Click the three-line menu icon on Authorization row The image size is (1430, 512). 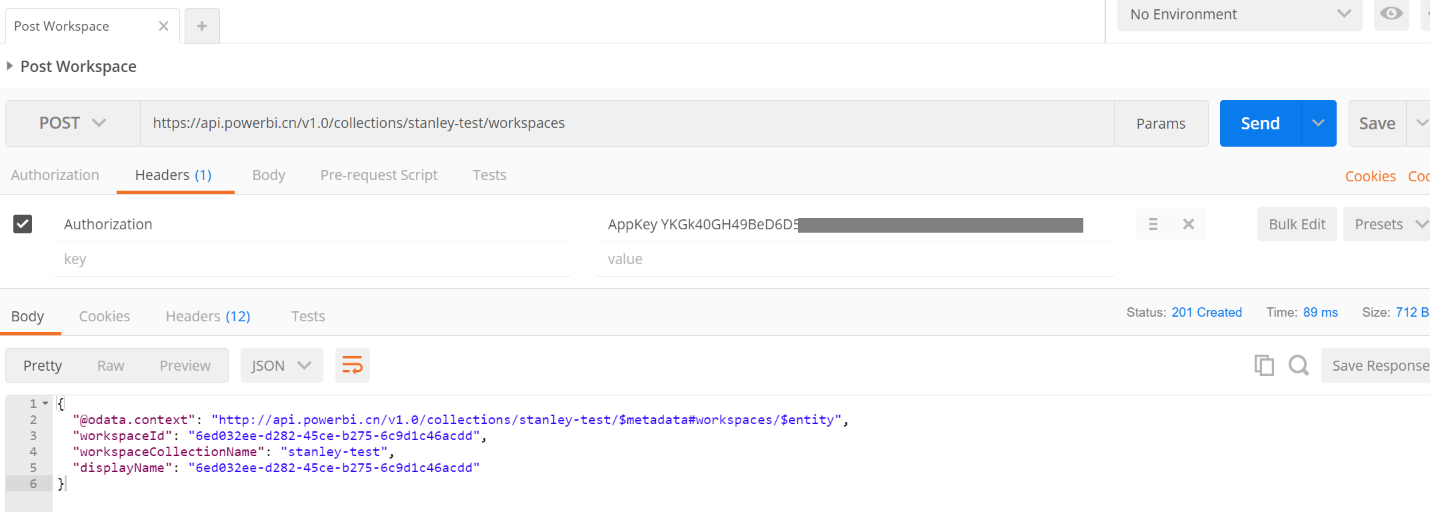(x=1153, y=224)
